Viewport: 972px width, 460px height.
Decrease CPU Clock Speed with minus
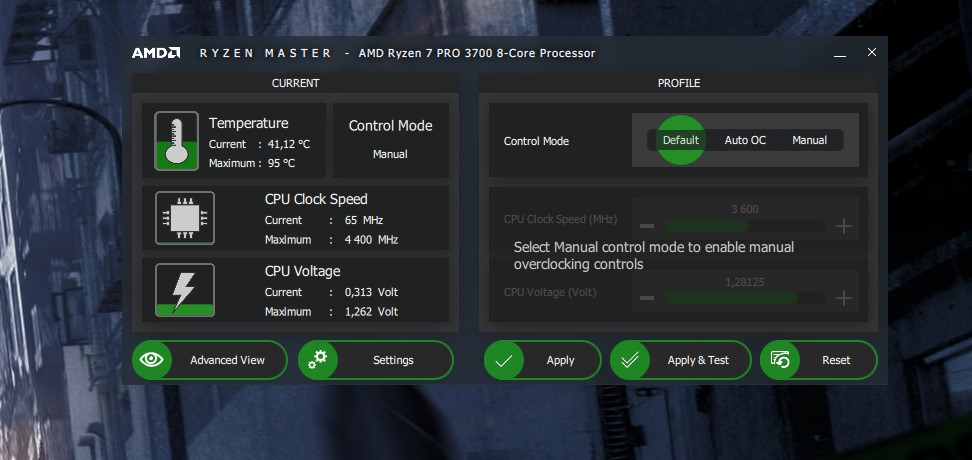pos(647,226)
